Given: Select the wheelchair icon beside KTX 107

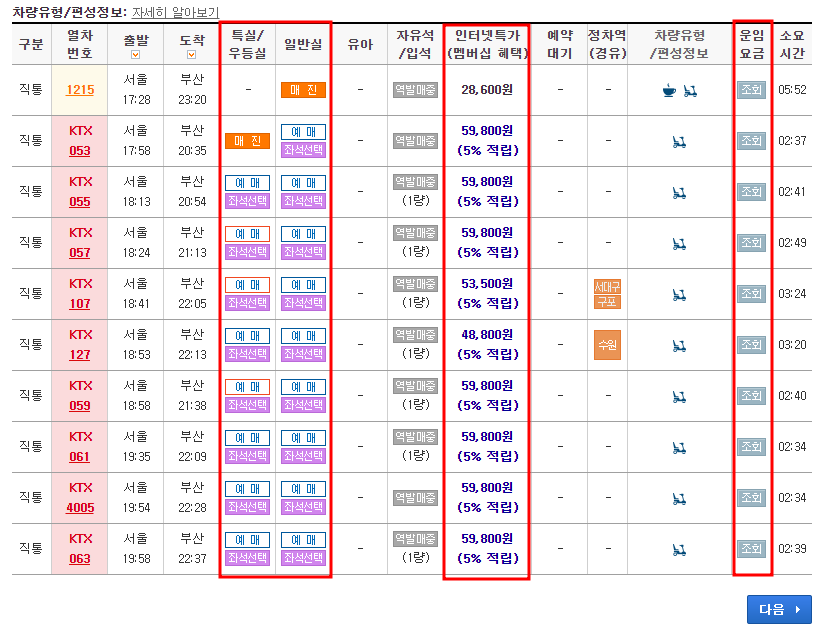Looking at the screenshot, I should coord(680,296).
